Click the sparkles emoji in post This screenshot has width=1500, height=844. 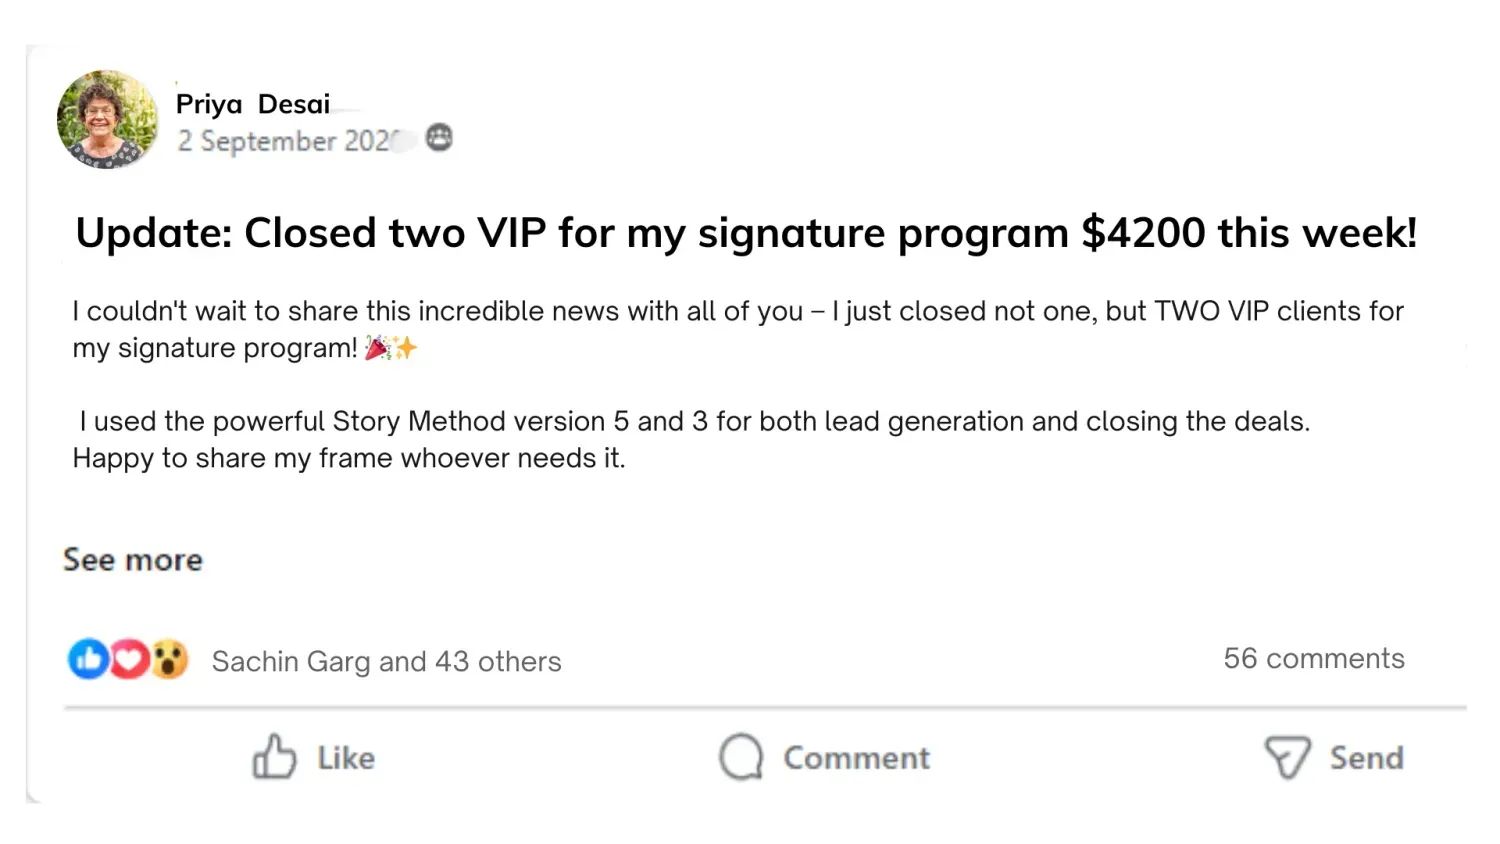(x=405, y=348)
